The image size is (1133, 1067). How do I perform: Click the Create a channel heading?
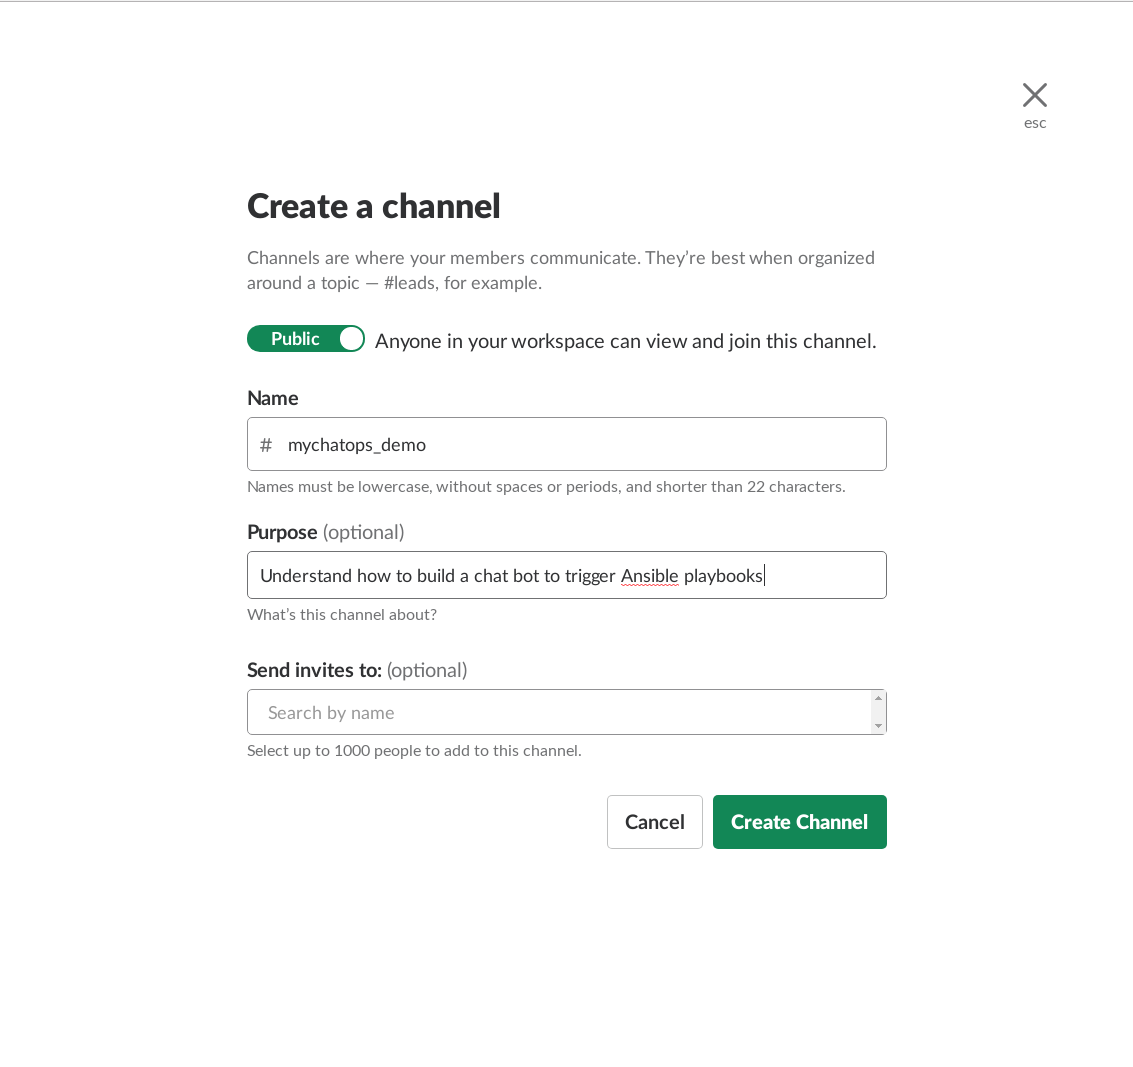pos(373,206)
